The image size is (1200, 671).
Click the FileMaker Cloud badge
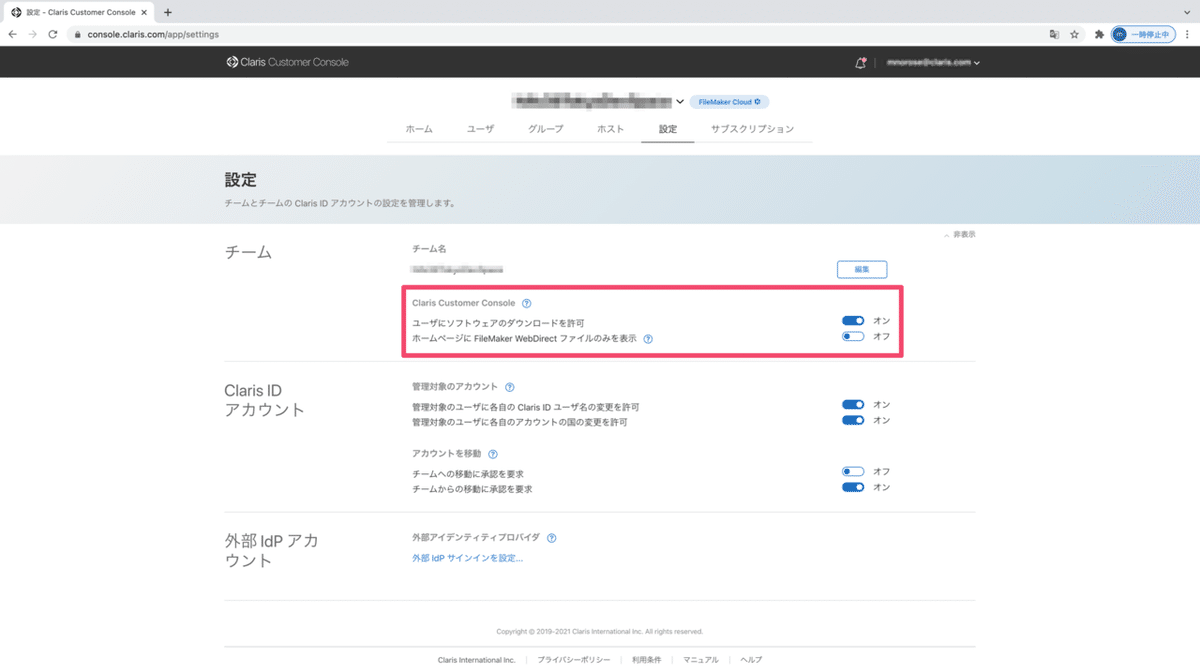[x=729, y=101]
